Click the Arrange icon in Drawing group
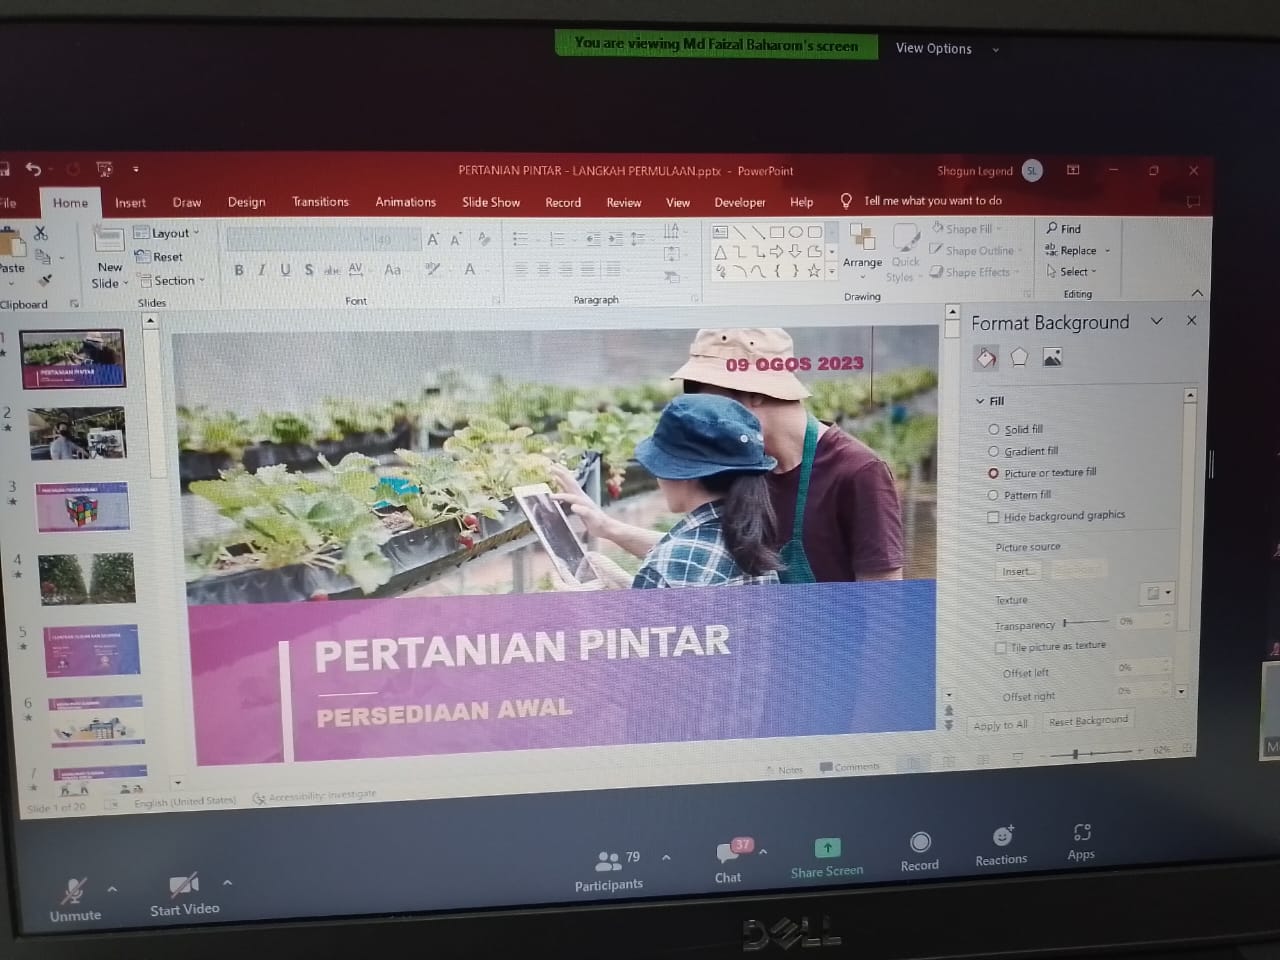 coord(861,238)
